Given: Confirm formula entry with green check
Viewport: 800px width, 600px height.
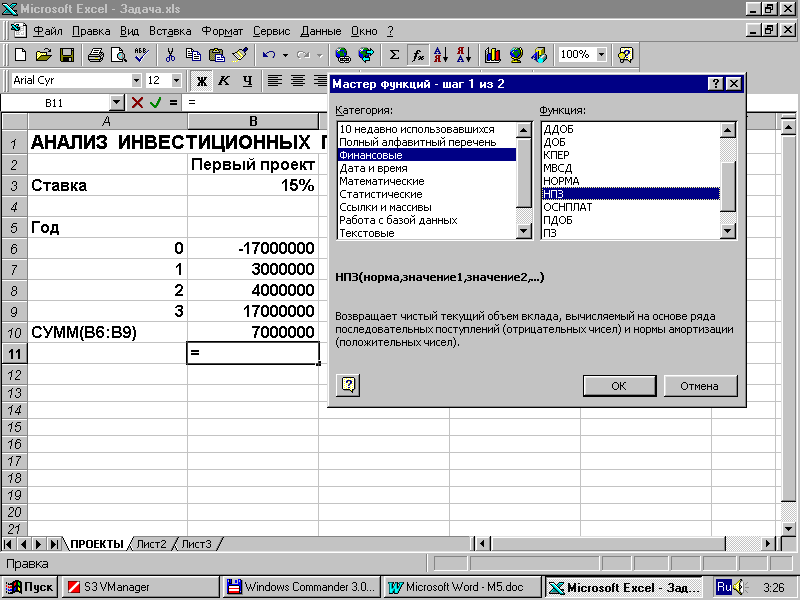Looking at the screenshot, I should point(156,103).
